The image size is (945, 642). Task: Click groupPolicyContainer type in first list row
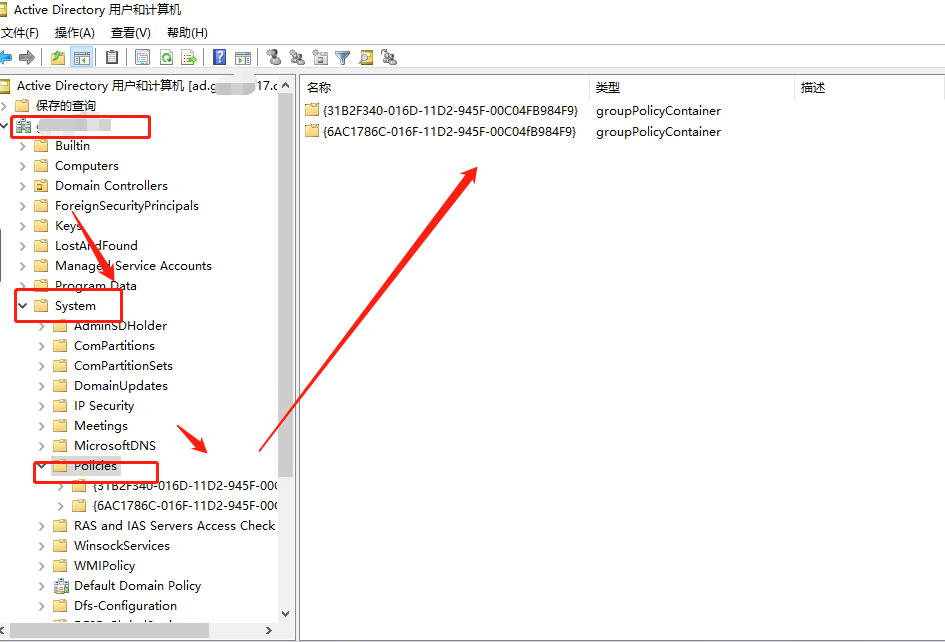(x=658, y=111)
